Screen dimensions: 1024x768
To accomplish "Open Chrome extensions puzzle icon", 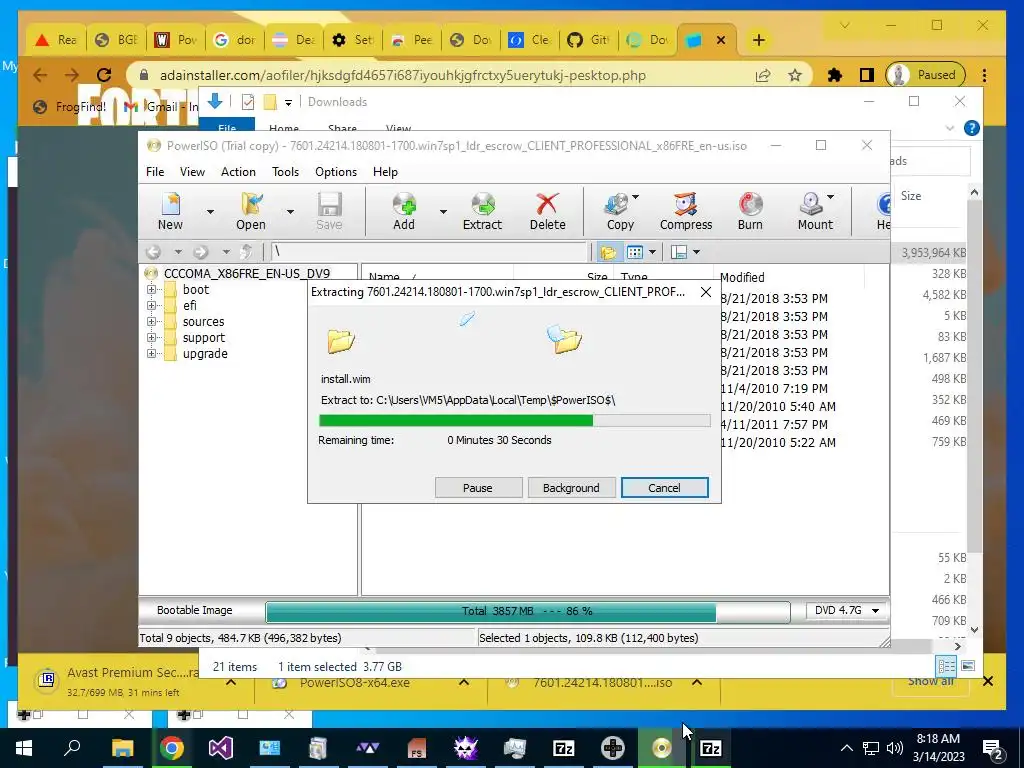I will (x=835, y=75).
